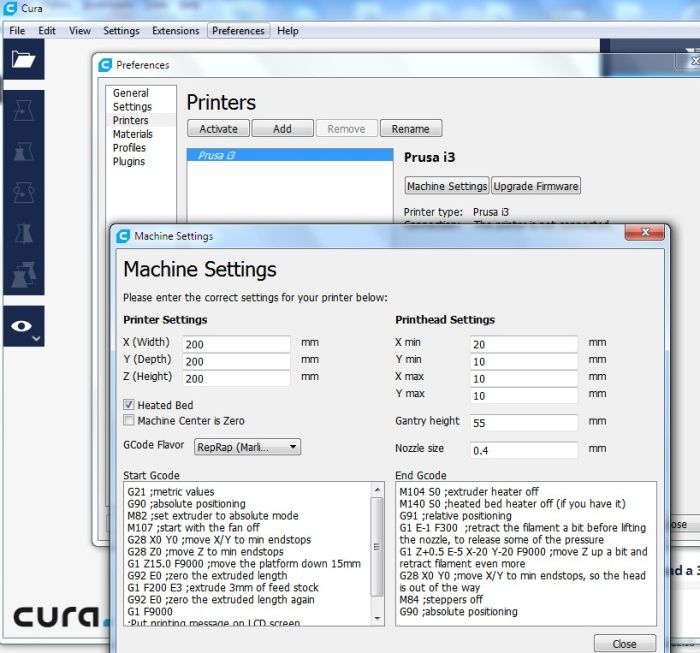Click the Upgrade Firmware button
This screenshot has height=653, width=700.
(536, 186)
